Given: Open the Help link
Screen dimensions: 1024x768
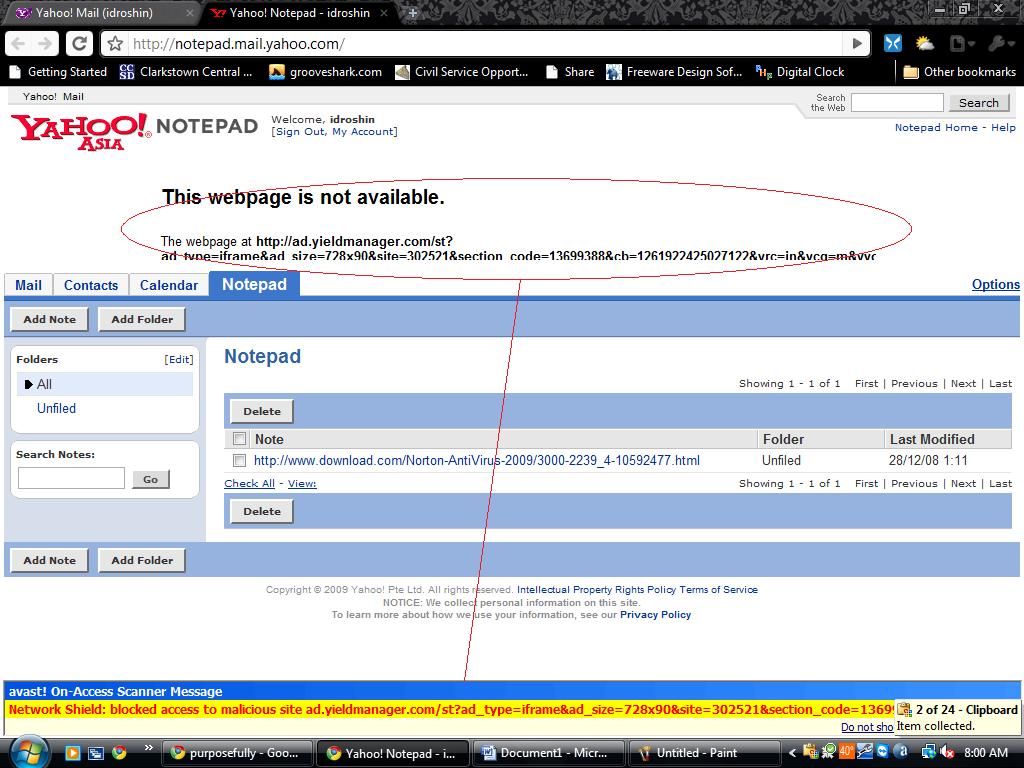Looking at the screenshot, I should [1003, 128].
